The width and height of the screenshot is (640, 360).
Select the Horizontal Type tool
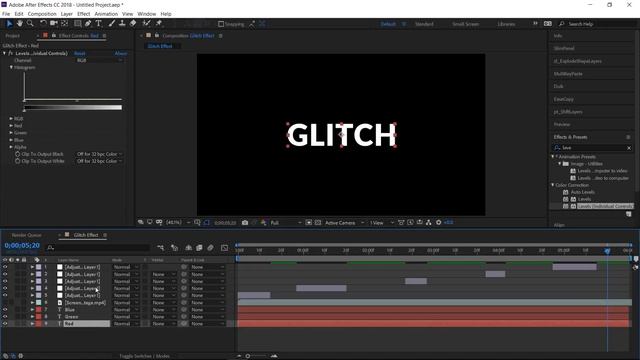[98, 24]
